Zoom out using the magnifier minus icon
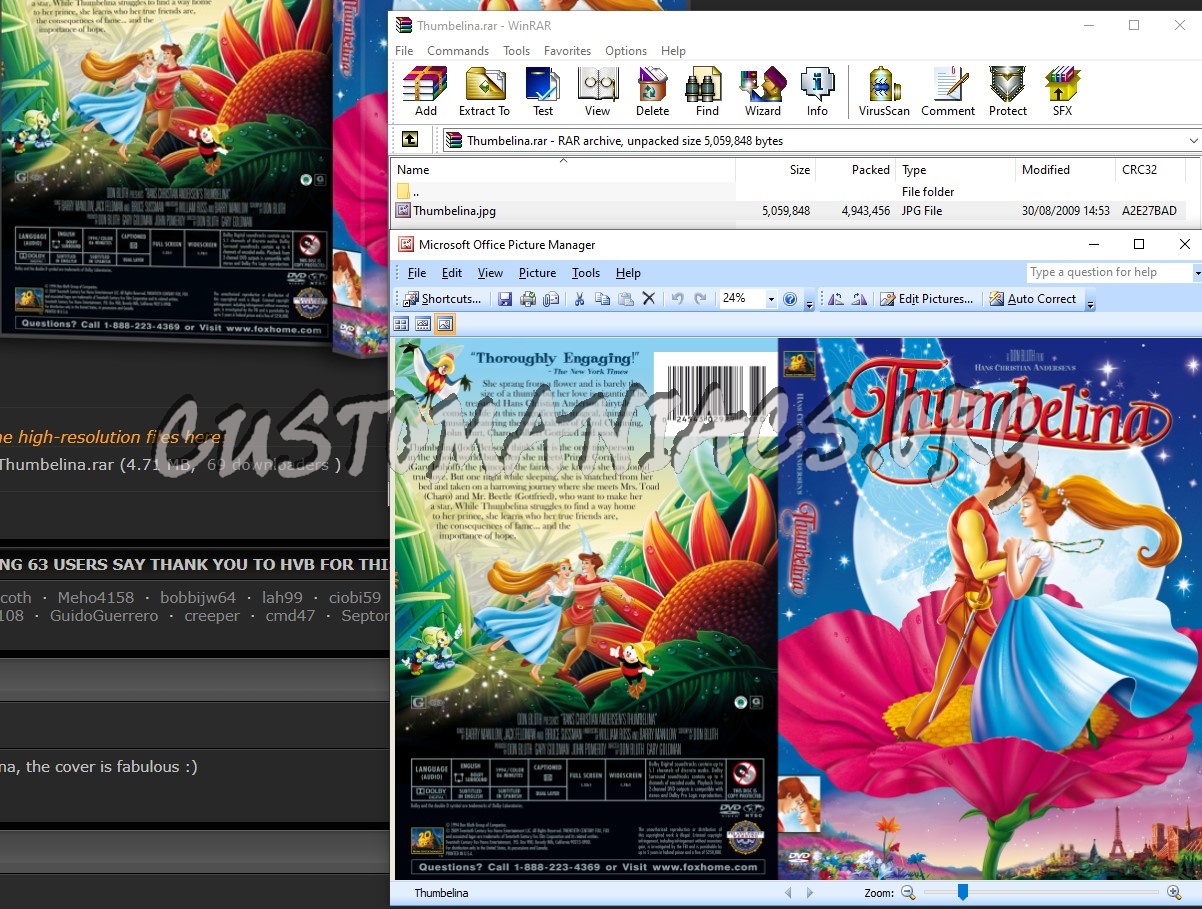 [908, 892]
